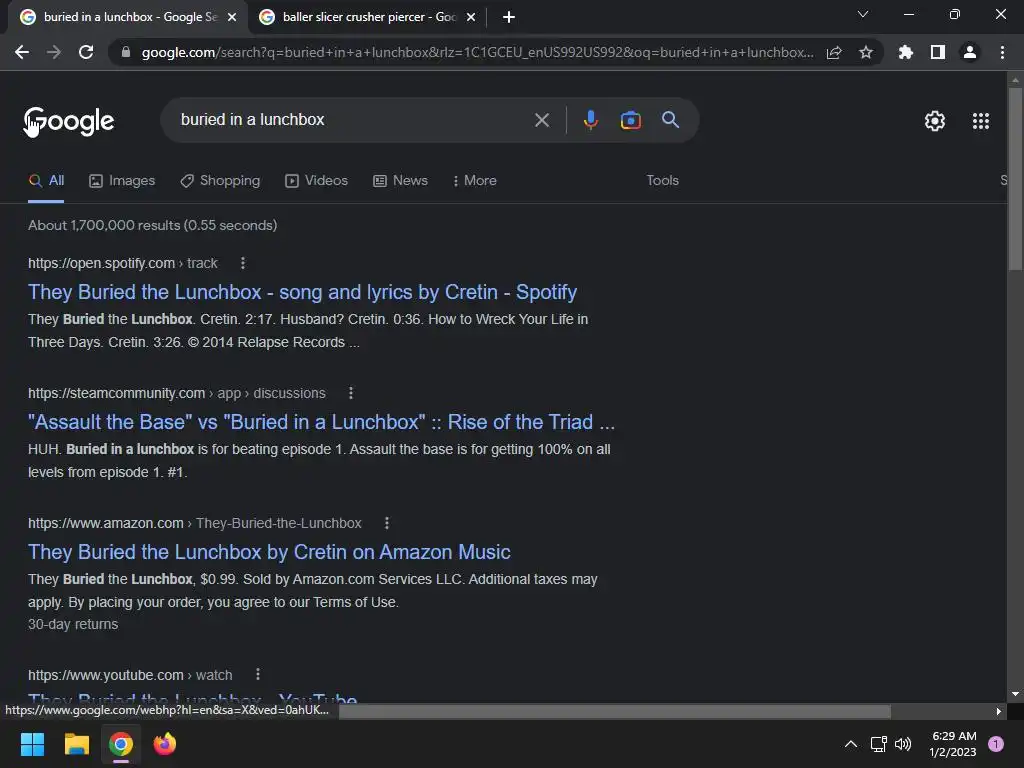
Task: Click the share page icon in address bar
Action: click(834, 52)
